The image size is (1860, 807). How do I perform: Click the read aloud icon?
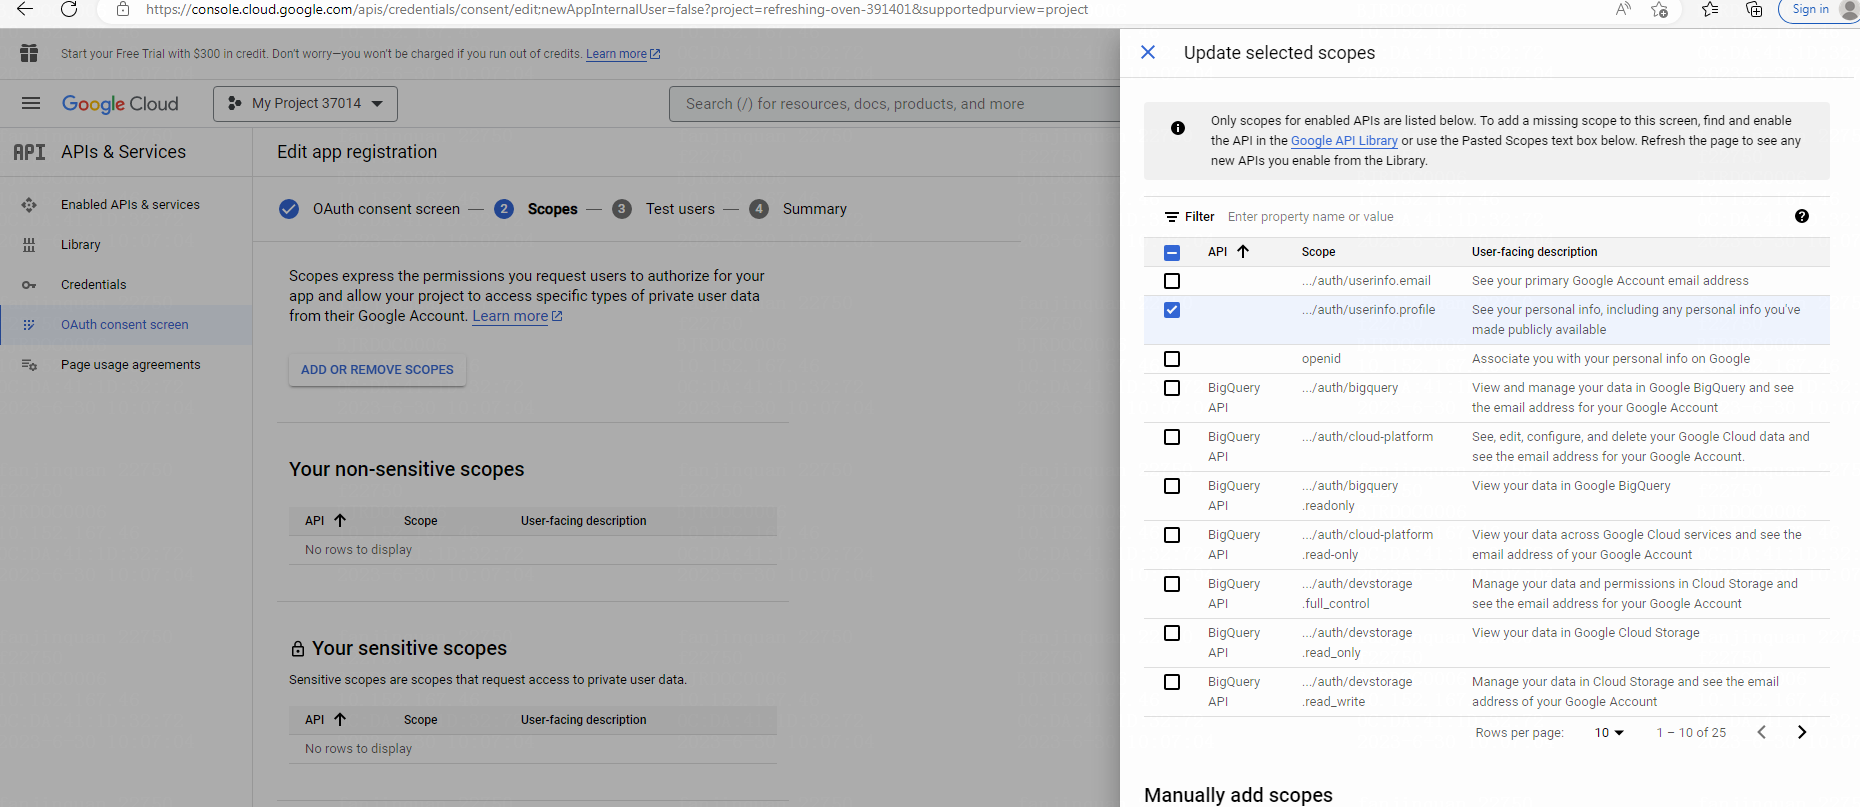pyautogui.click(x=1623, y=9)
